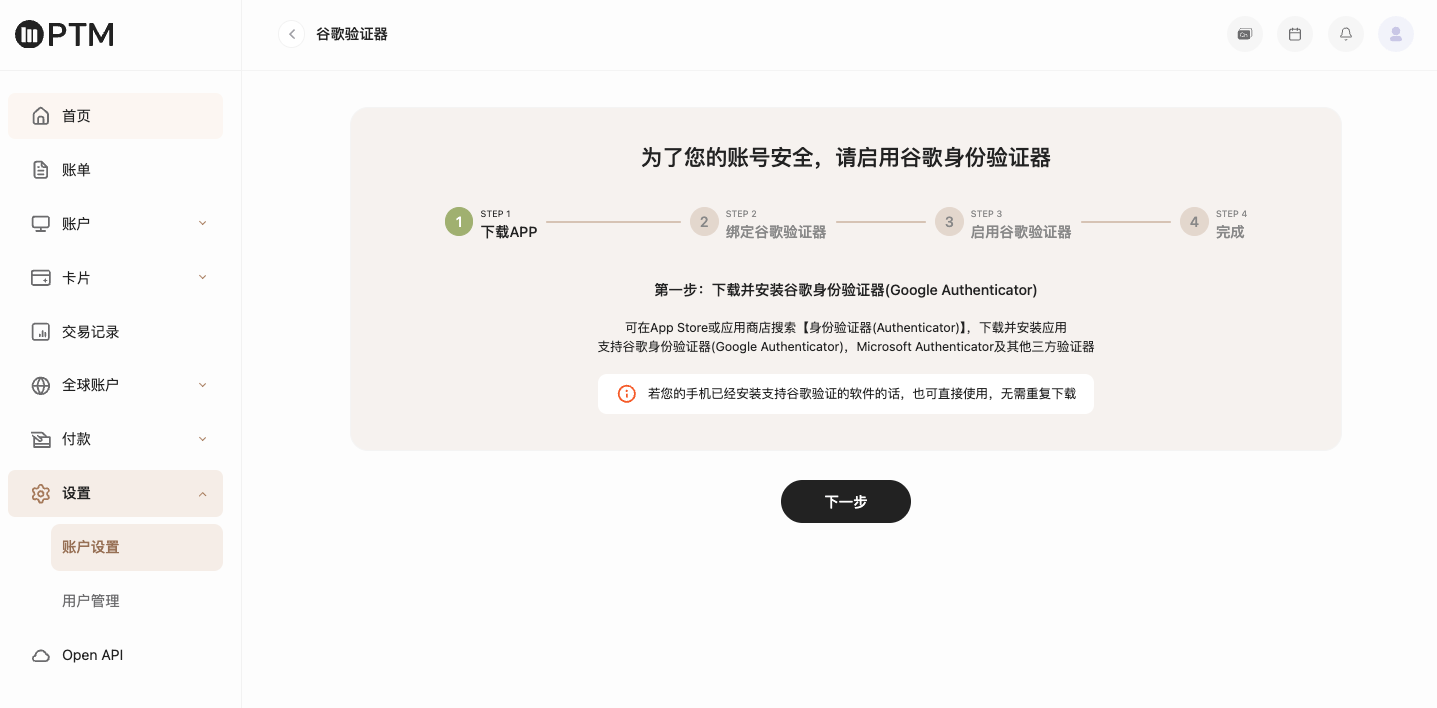
Task: Click the globe icon next to 全球账户
Action: click(x=41, y=385)
